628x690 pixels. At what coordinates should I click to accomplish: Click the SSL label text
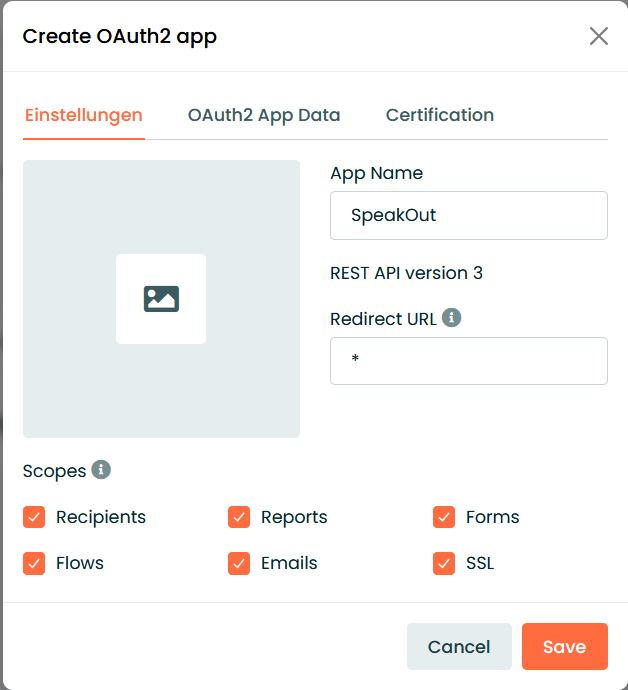480,563
